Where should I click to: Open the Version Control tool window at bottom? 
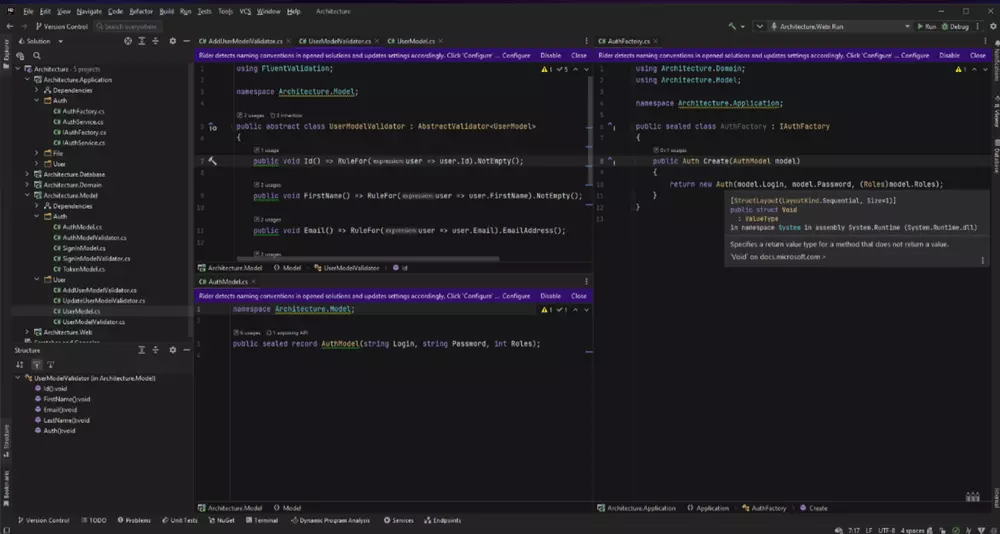tap(43, 521)
